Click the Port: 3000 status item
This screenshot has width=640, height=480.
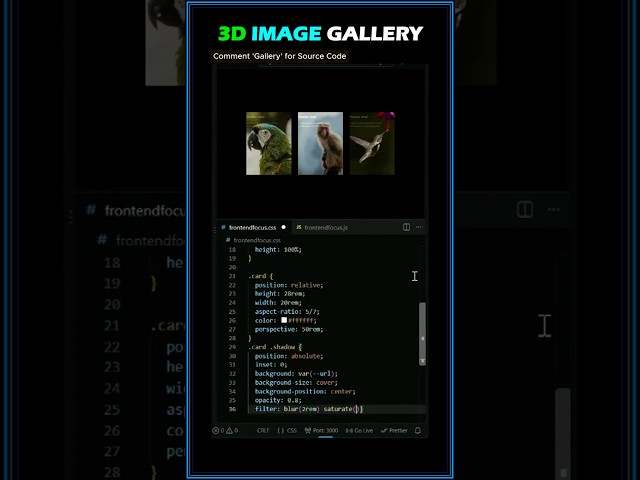[321, 430]
